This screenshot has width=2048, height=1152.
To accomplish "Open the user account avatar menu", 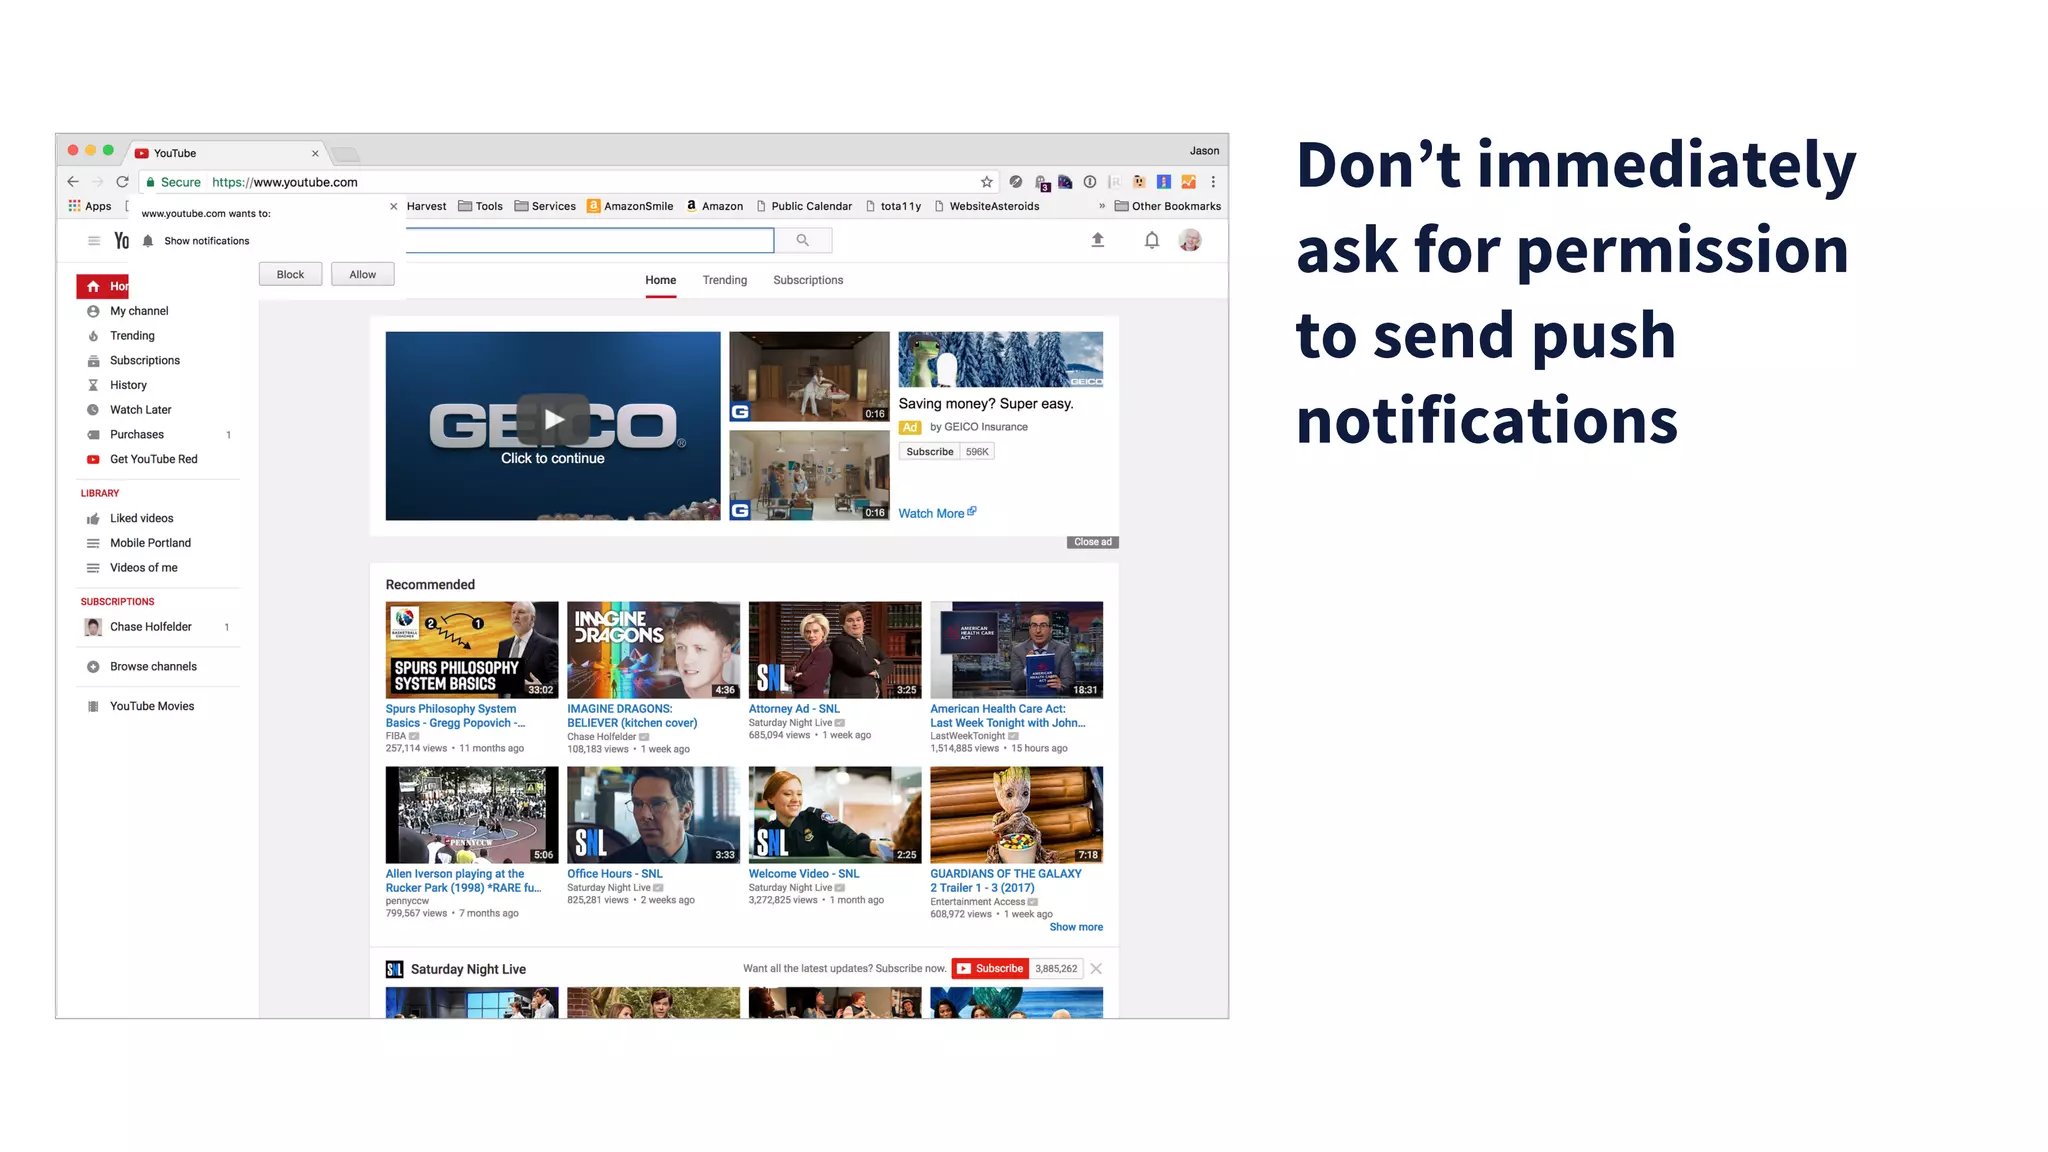I will [1190, 240].
